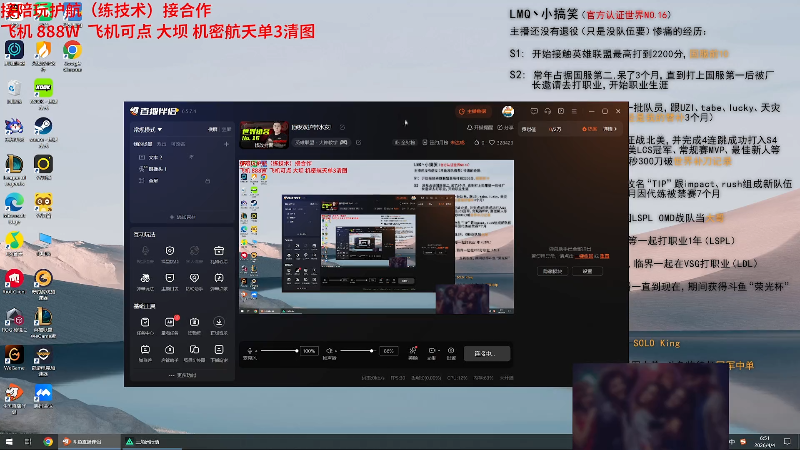The image size is (800, 450).
Task: Open the Windows Start menu
Action: (9, 441)
